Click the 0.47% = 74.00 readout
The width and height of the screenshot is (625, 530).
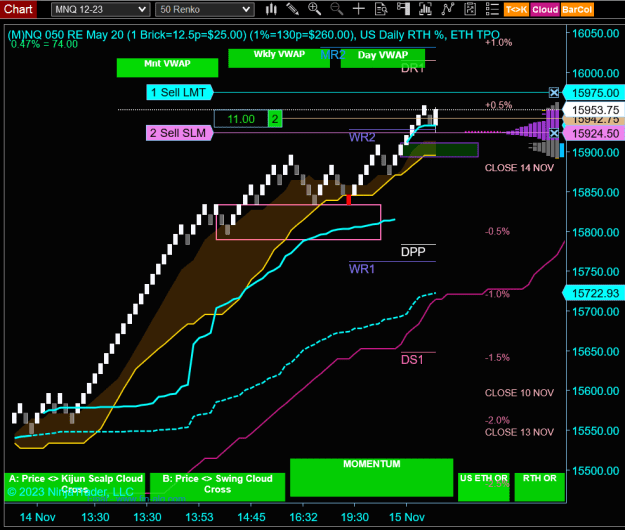(44, 44)
